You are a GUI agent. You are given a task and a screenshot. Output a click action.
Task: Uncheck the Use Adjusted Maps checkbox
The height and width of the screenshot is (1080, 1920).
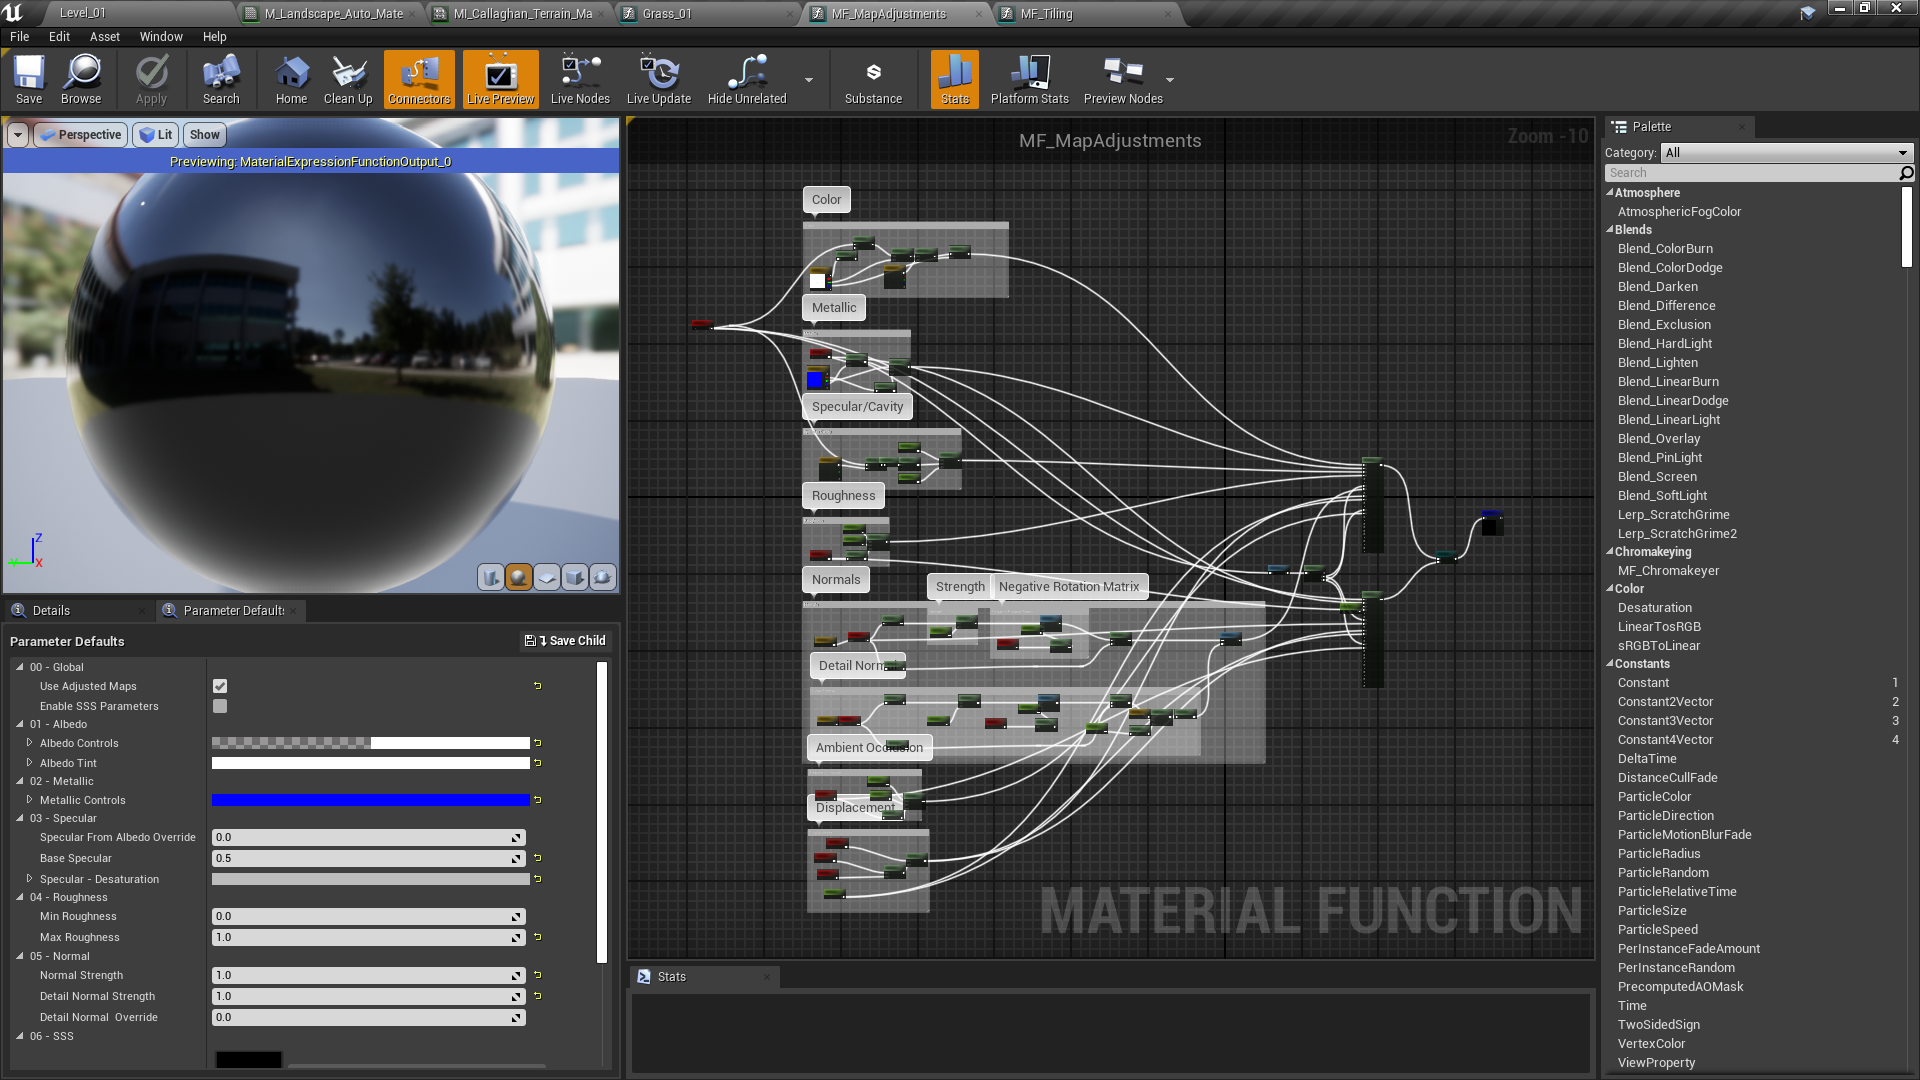click(220, 686)
